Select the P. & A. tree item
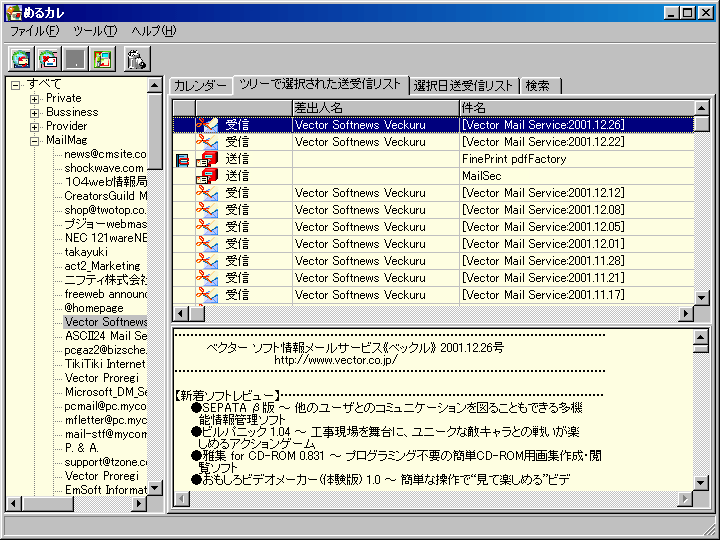Screen dimensions: 720x540 (81, 448)
